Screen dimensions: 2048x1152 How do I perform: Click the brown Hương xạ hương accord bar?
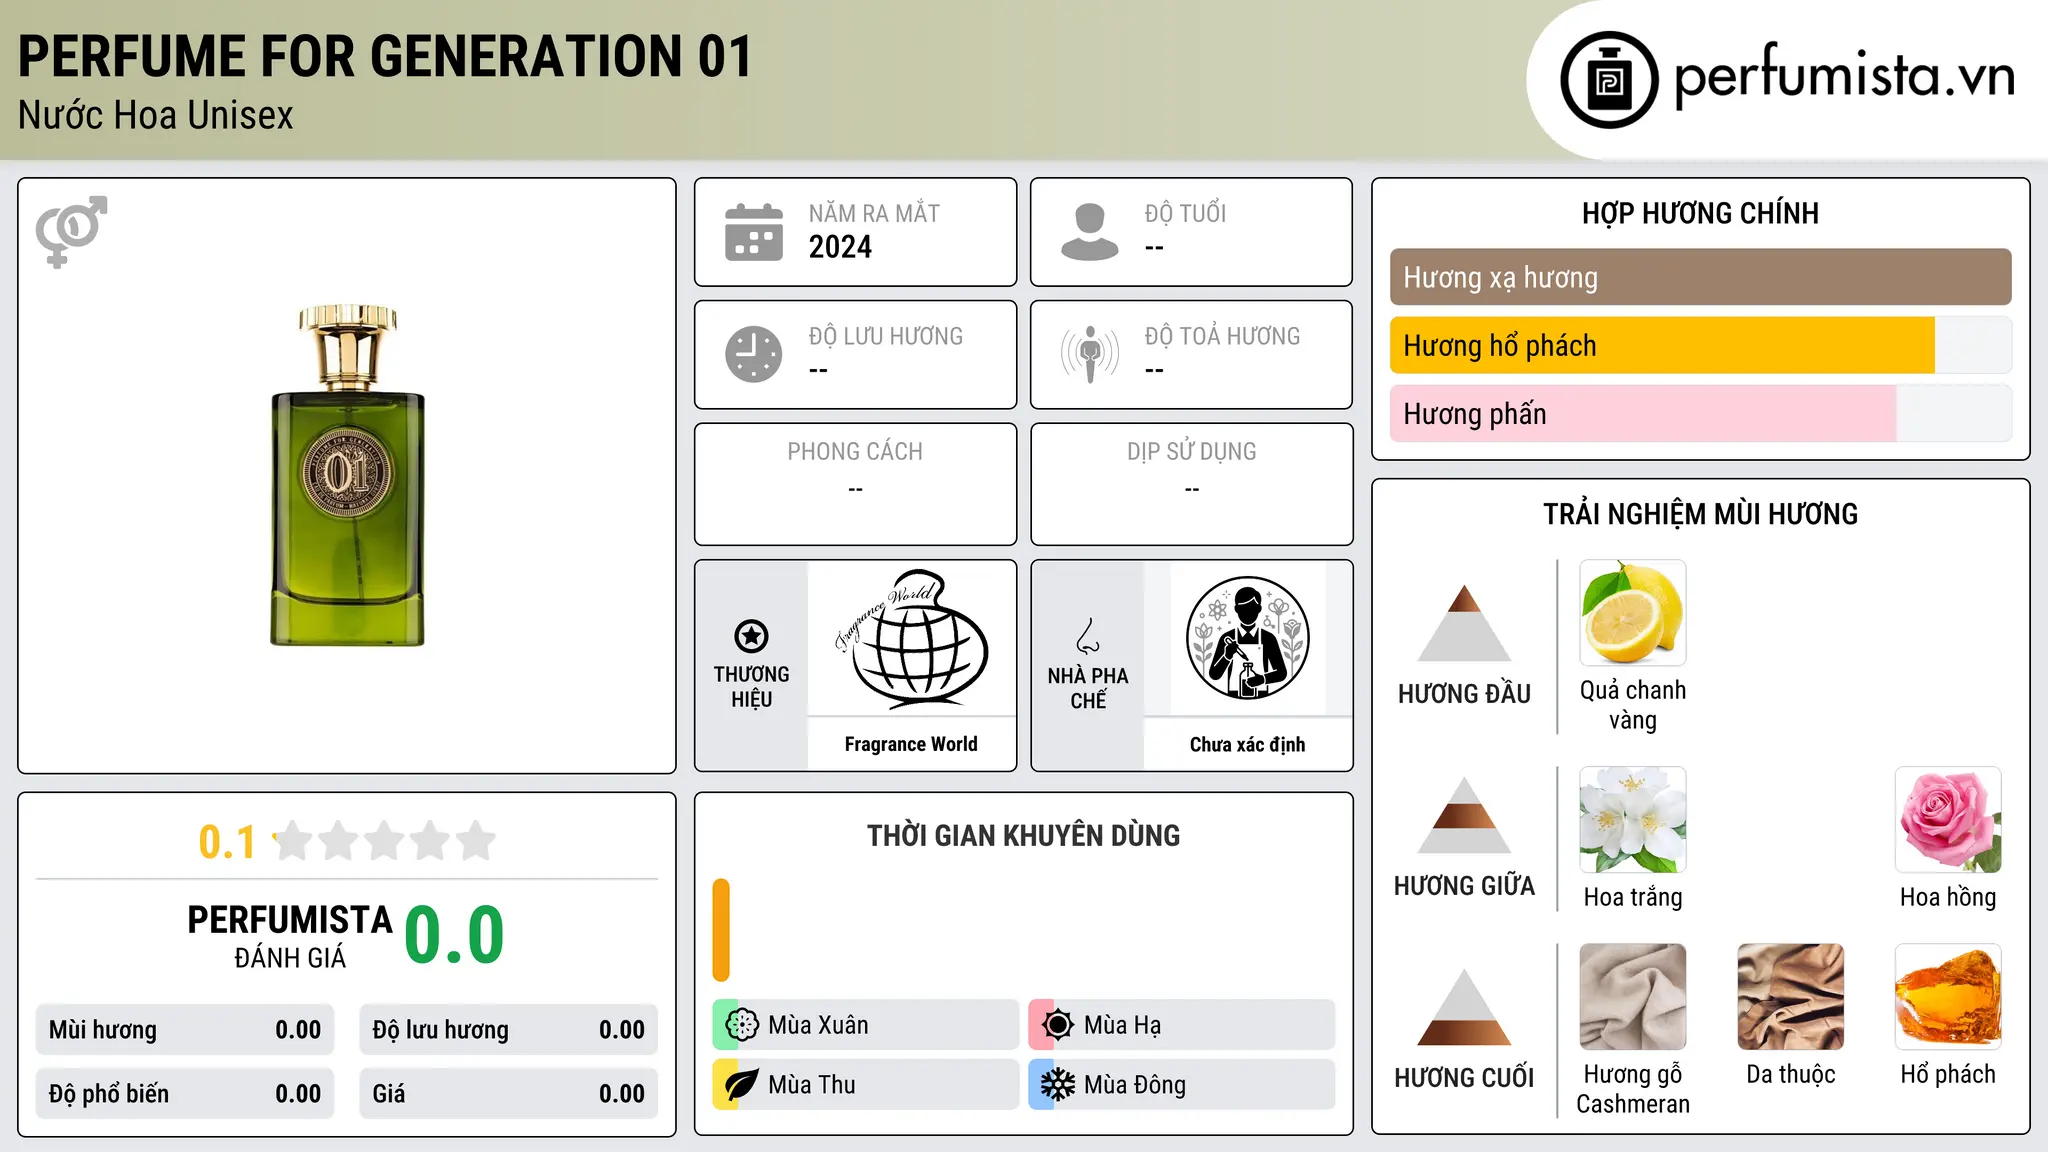coord(1700,277)
